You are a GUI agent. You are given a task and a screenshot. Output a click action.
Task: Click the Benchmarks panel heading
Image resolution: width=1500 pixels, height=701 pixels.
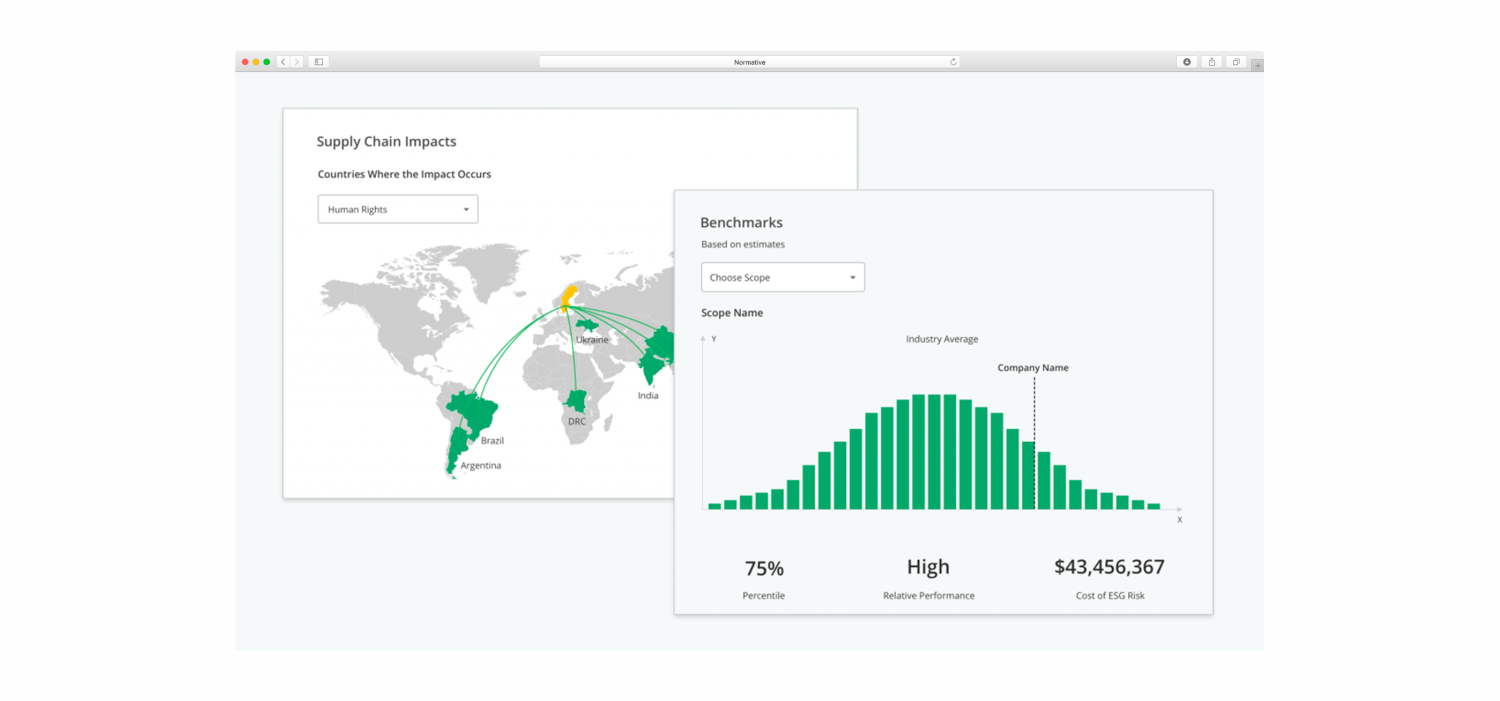[x=741, y=223]
